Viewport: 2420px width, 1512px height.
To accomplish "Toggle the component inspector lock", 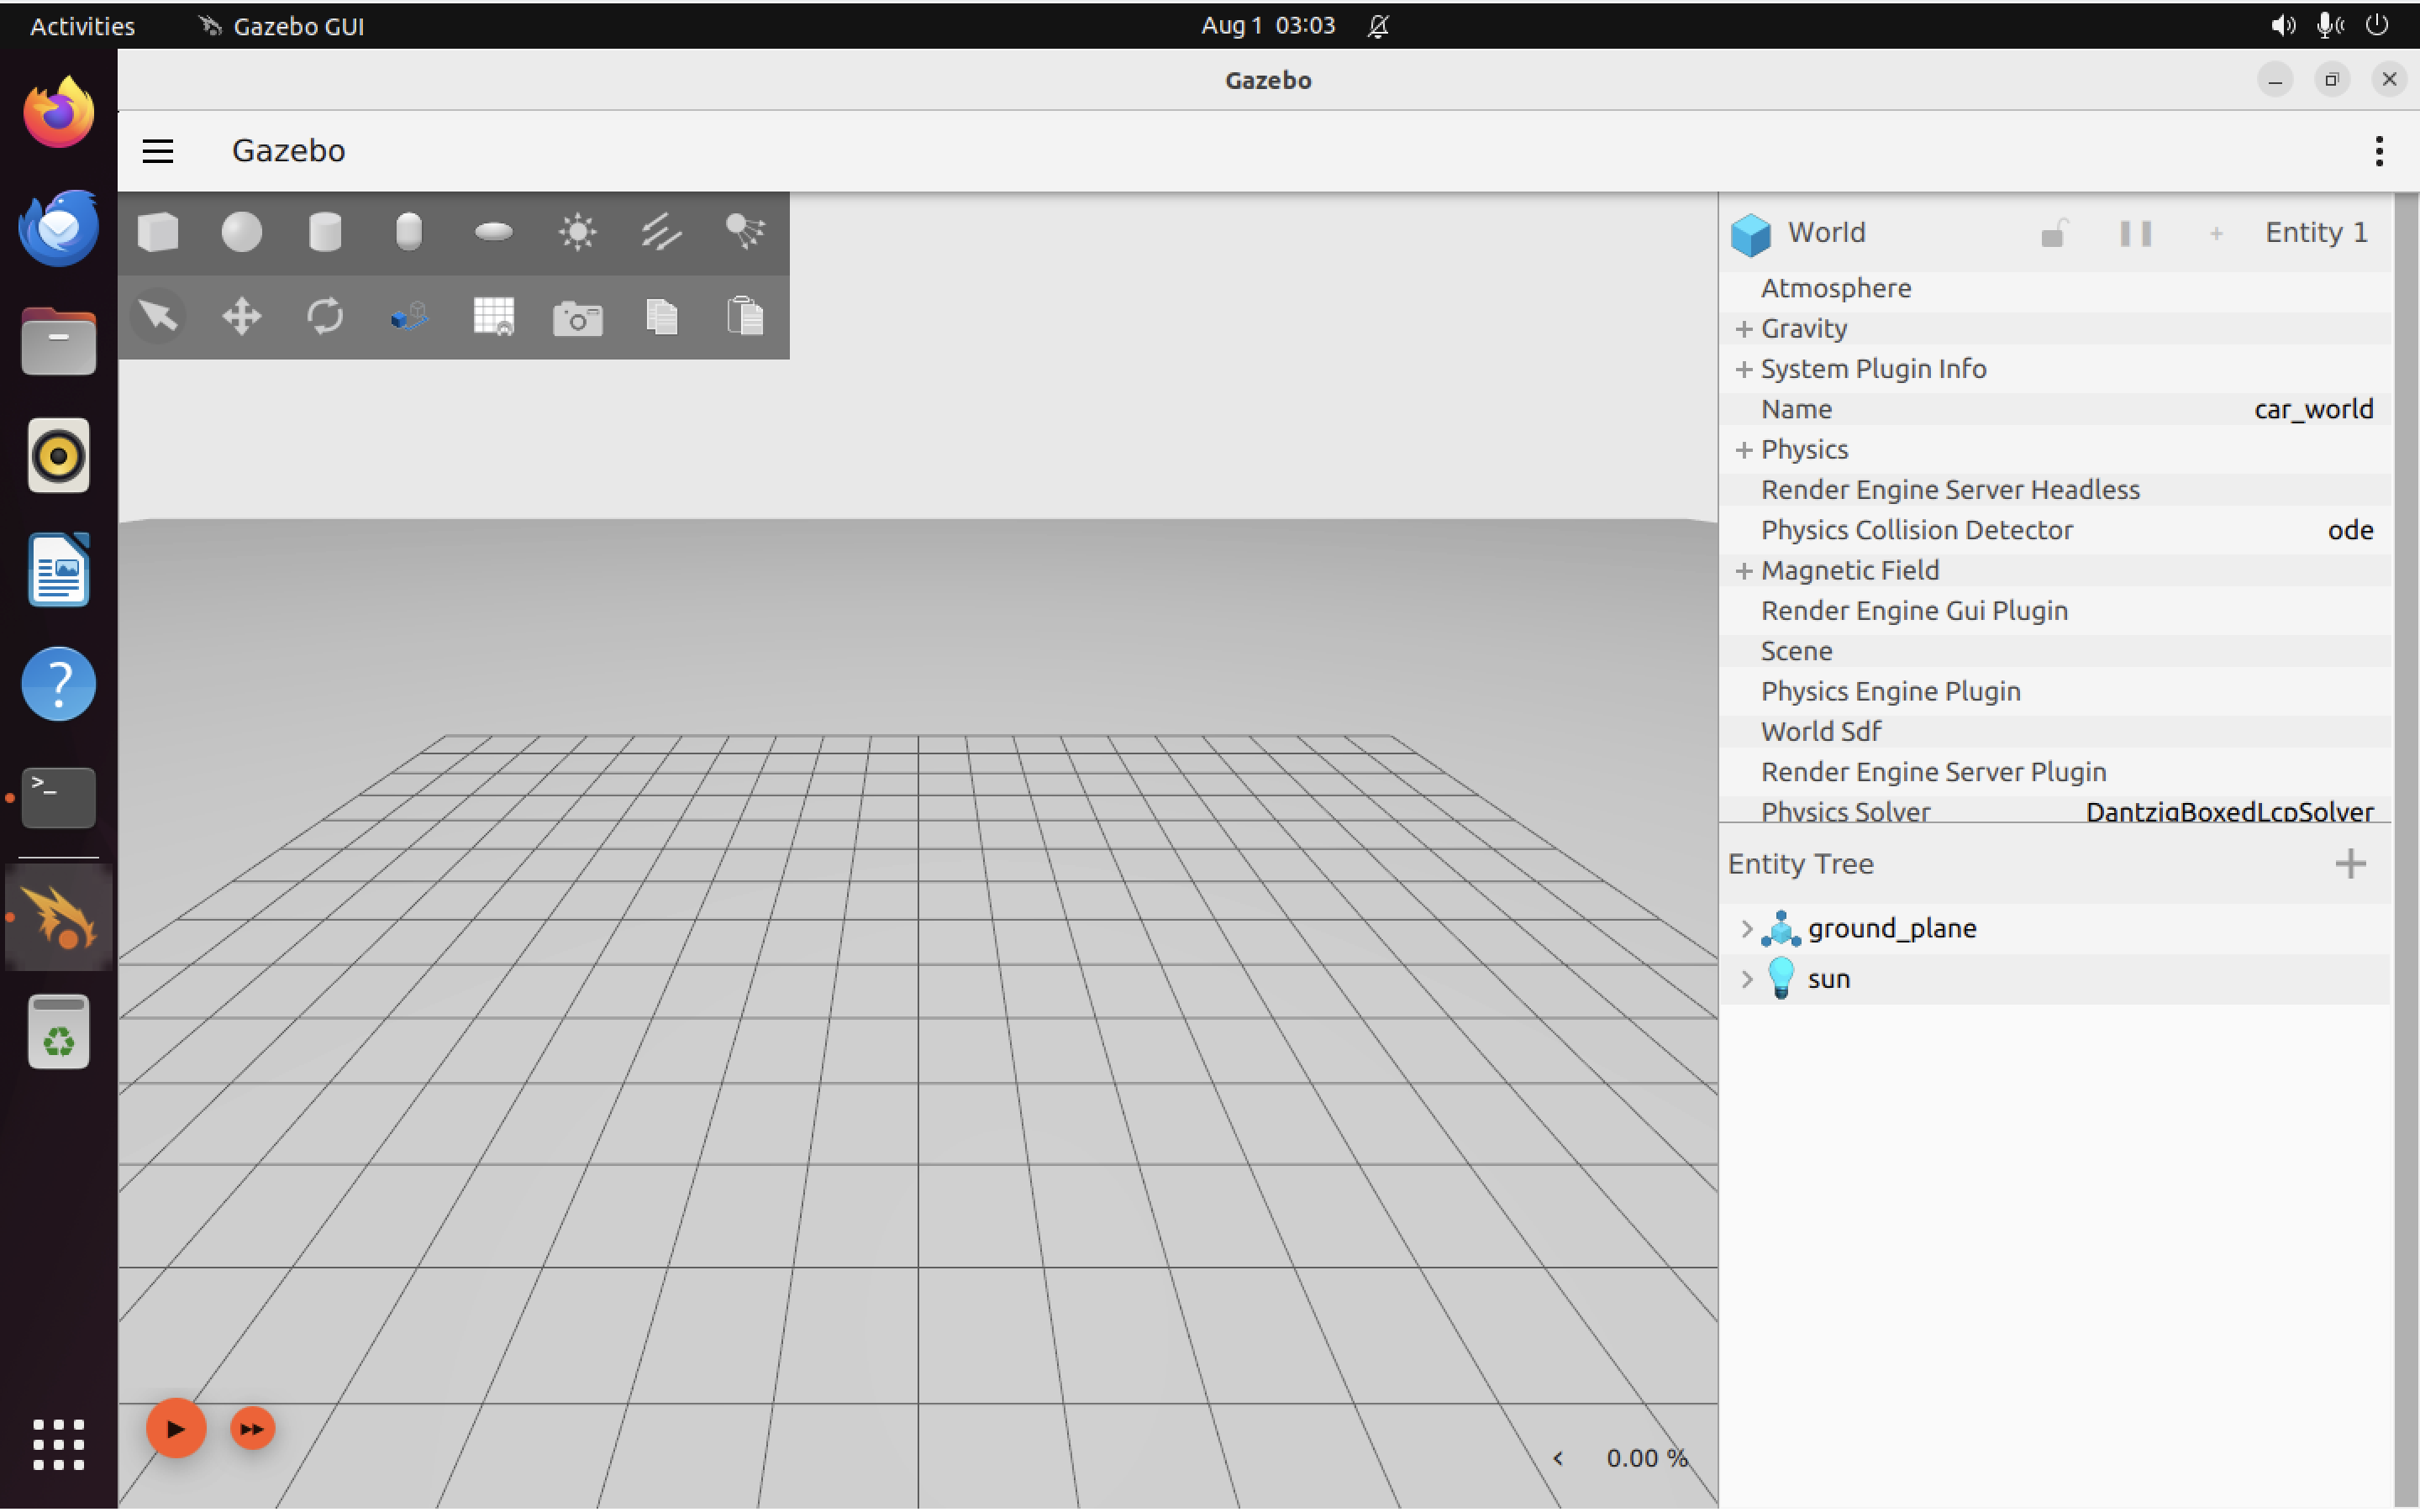I will point(2052,233).
